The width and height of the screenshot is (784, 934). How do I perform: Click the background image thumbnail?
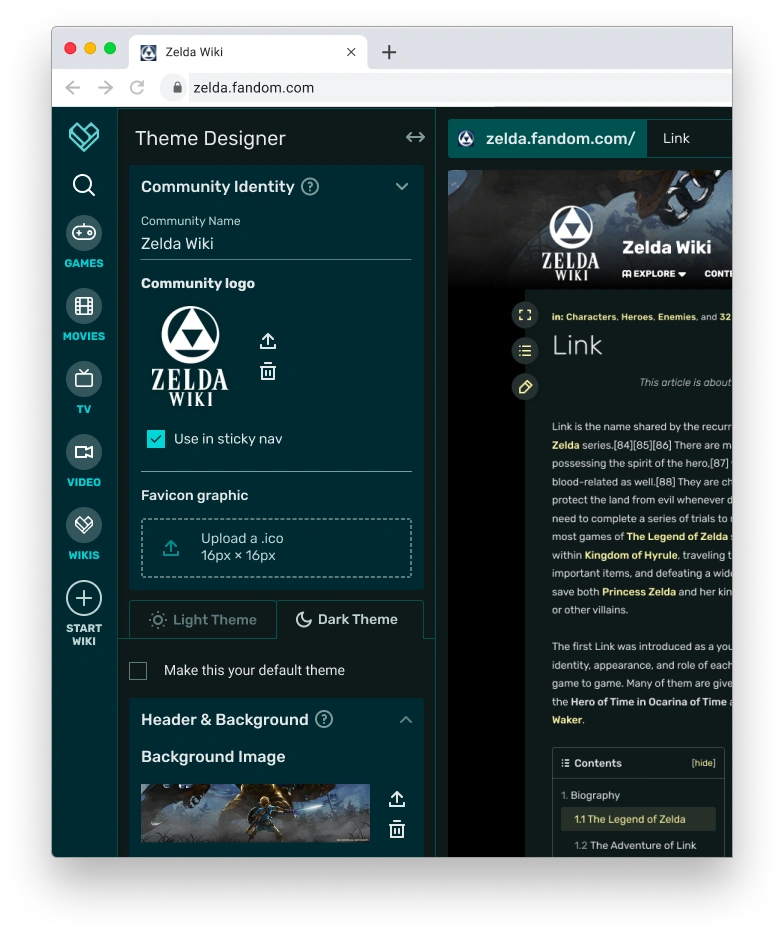tap(255, 812)
